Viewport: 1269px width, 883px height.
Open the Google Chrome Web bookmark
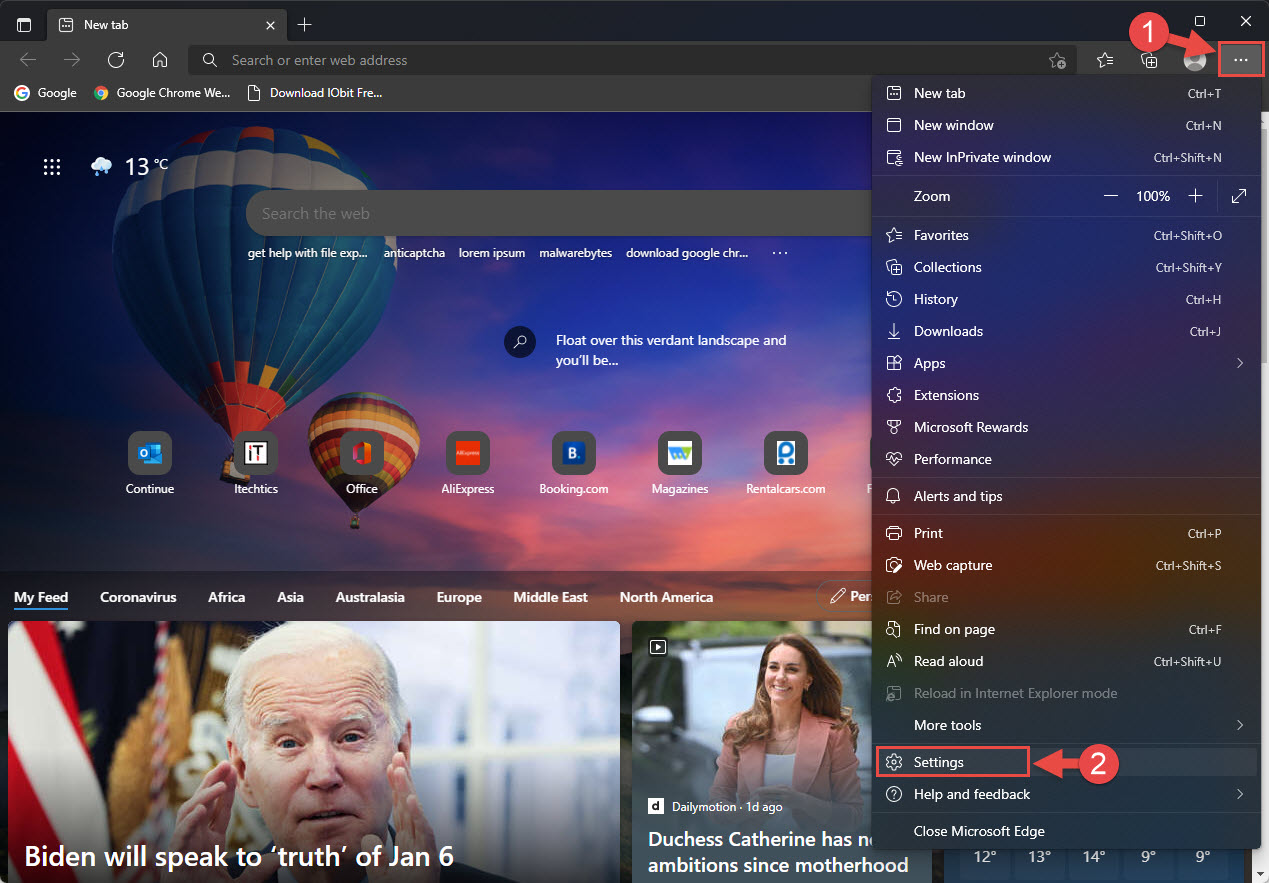tap(162, 93)
